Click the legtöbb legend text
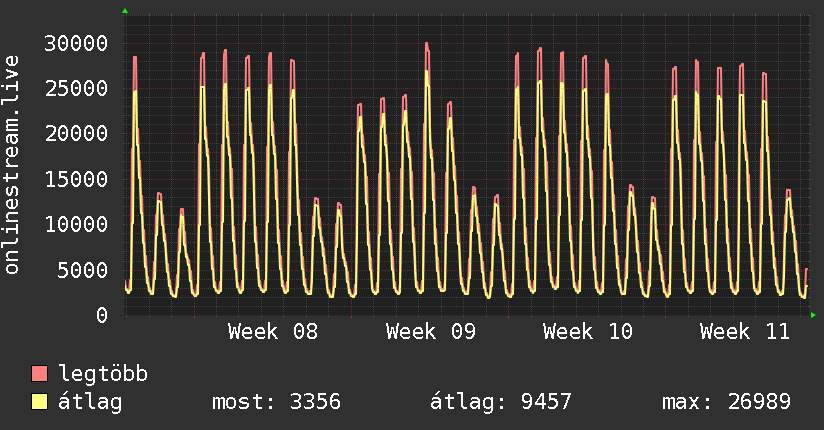Image resolution: width=824 pixels, height=430 pixels. 103,374
